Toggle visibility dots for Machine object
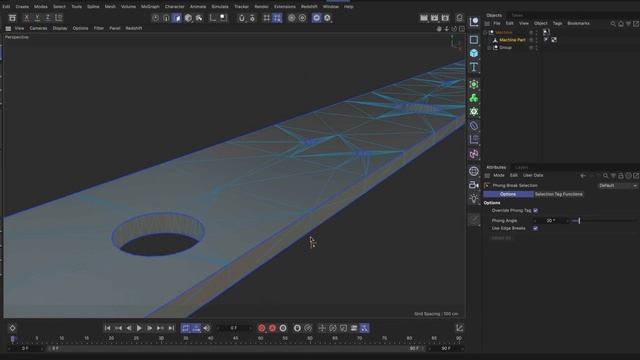Image resolution: width=640 pixels, height=360 pixels. 536,33
